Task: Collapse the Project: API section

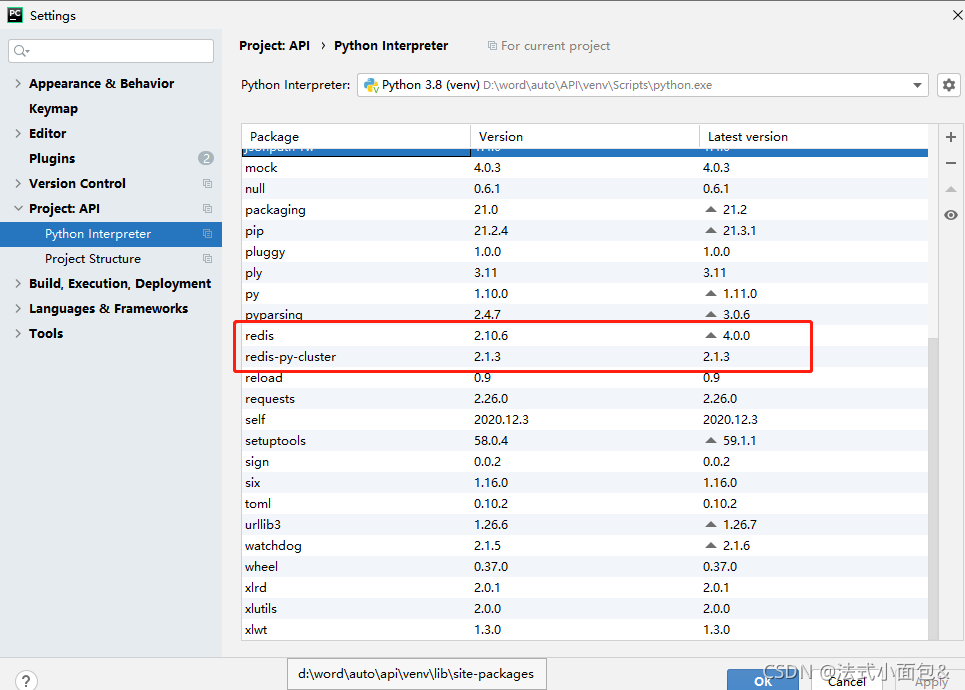Action: (18, 209)
